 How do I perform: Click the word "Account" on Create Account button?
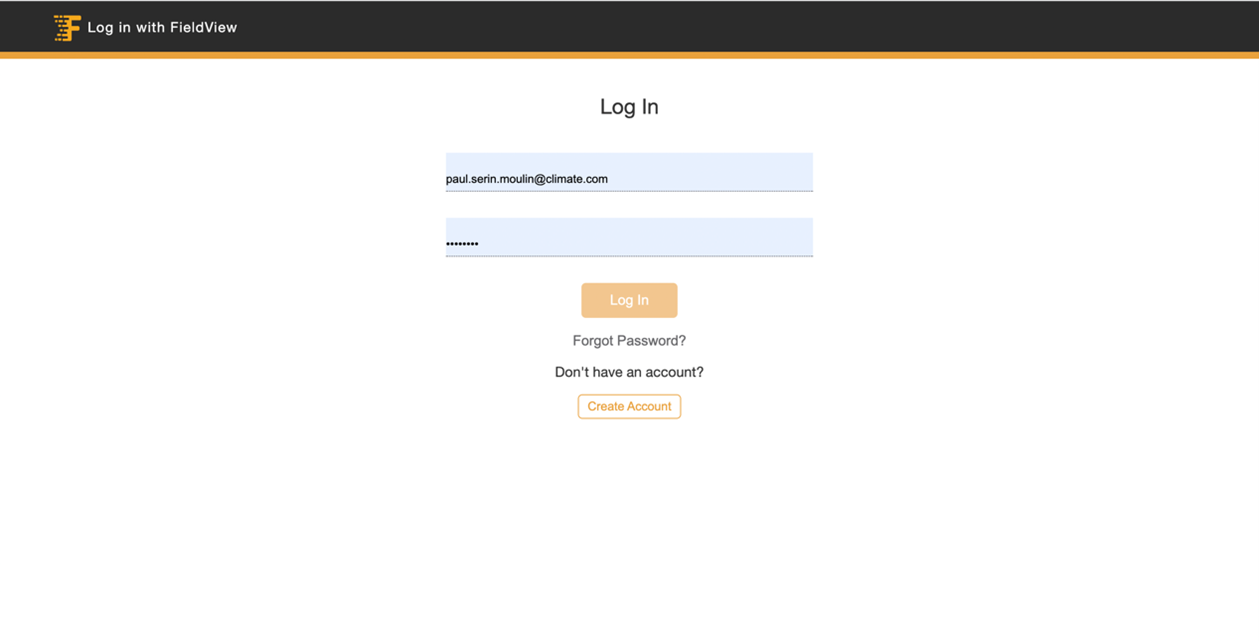point(650,406)
